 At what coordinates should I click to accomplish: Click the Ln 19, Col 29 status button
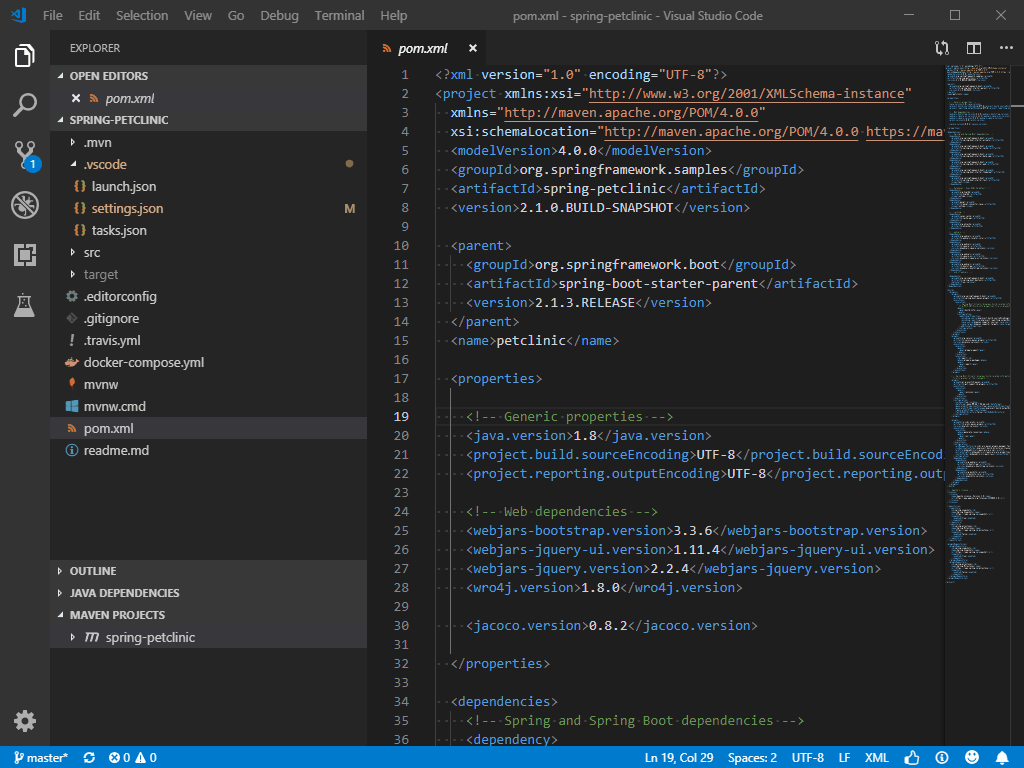pyautogui.click(x=679, y=757)
